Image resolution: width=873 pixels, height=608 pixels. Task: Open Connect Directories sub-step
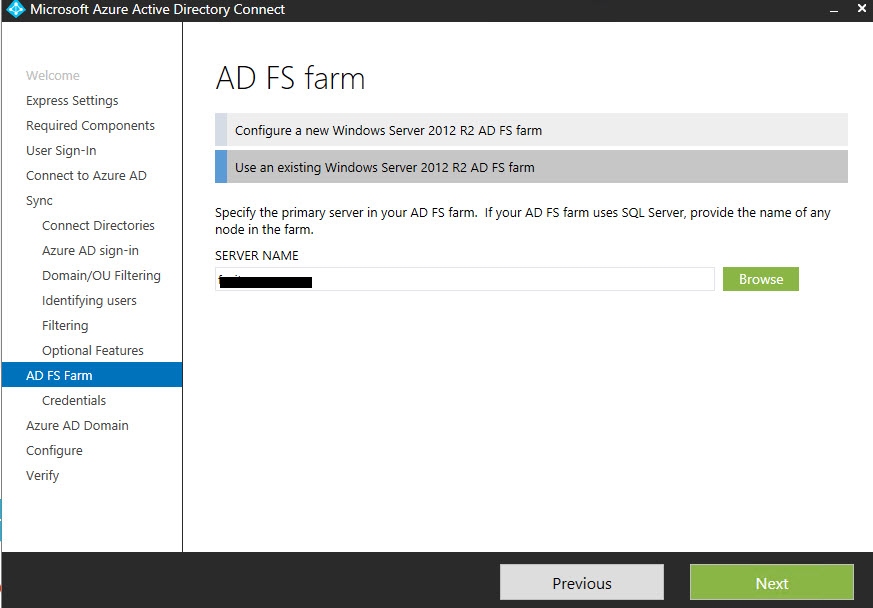pyautogui.click(x=98, y=226)
